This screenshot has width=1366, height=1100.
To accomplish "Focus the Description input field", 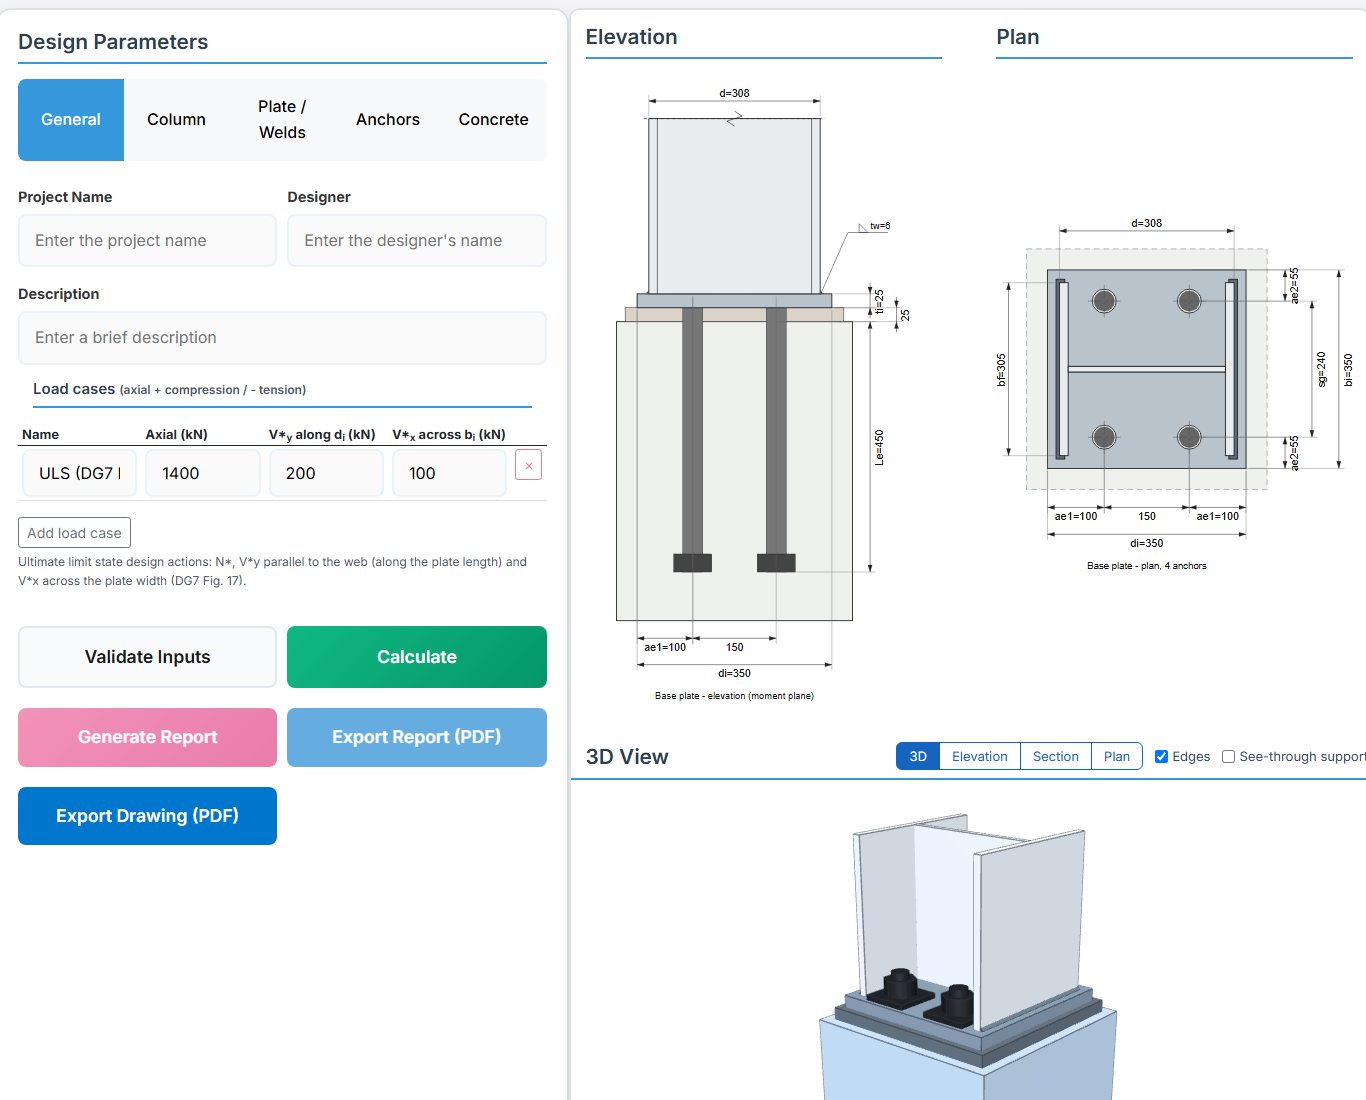I will click(282, 338).
